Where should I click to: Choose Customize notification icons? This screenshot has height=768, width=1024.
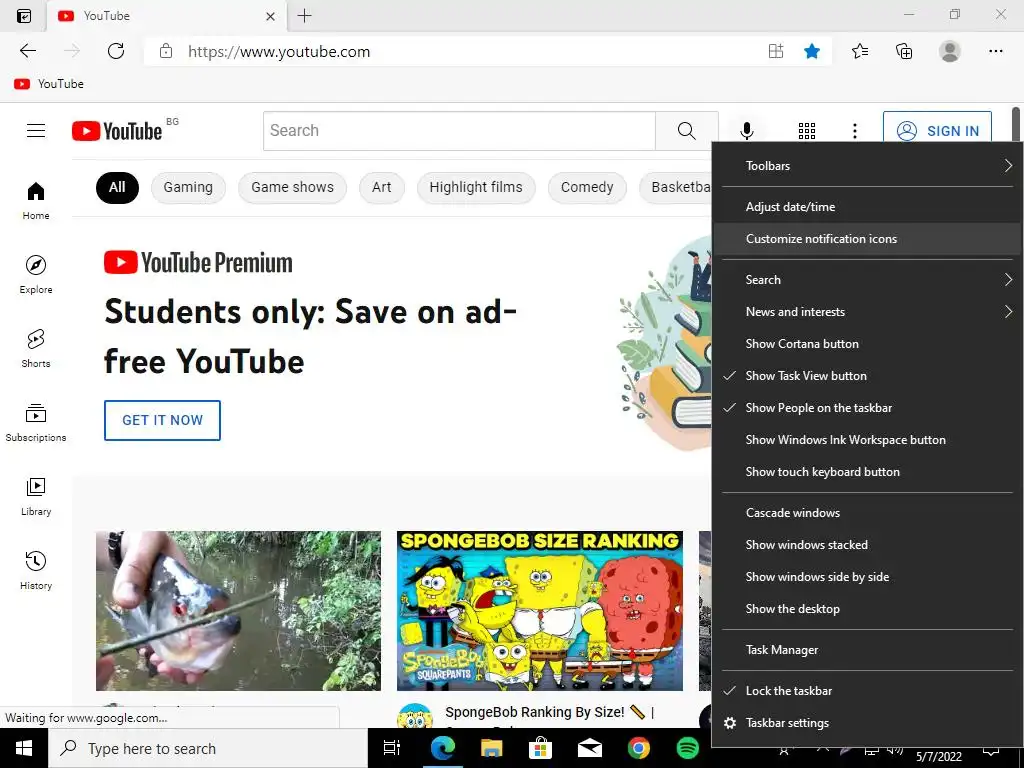click(868, 239)
